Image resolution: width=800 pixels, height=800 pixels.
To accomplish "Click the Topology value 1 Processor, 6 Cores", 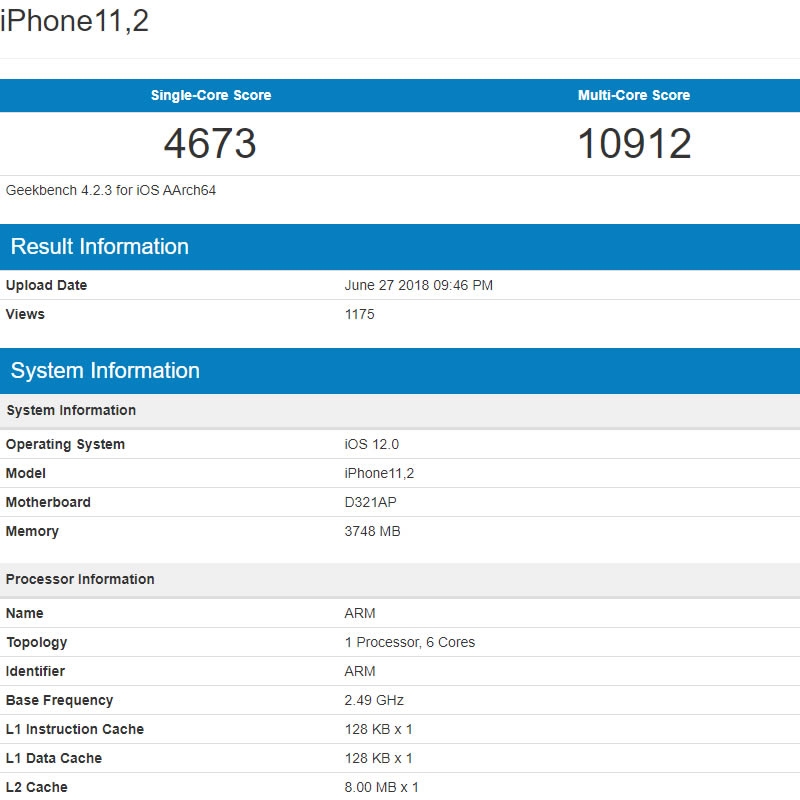I will (x=409, y=642).
